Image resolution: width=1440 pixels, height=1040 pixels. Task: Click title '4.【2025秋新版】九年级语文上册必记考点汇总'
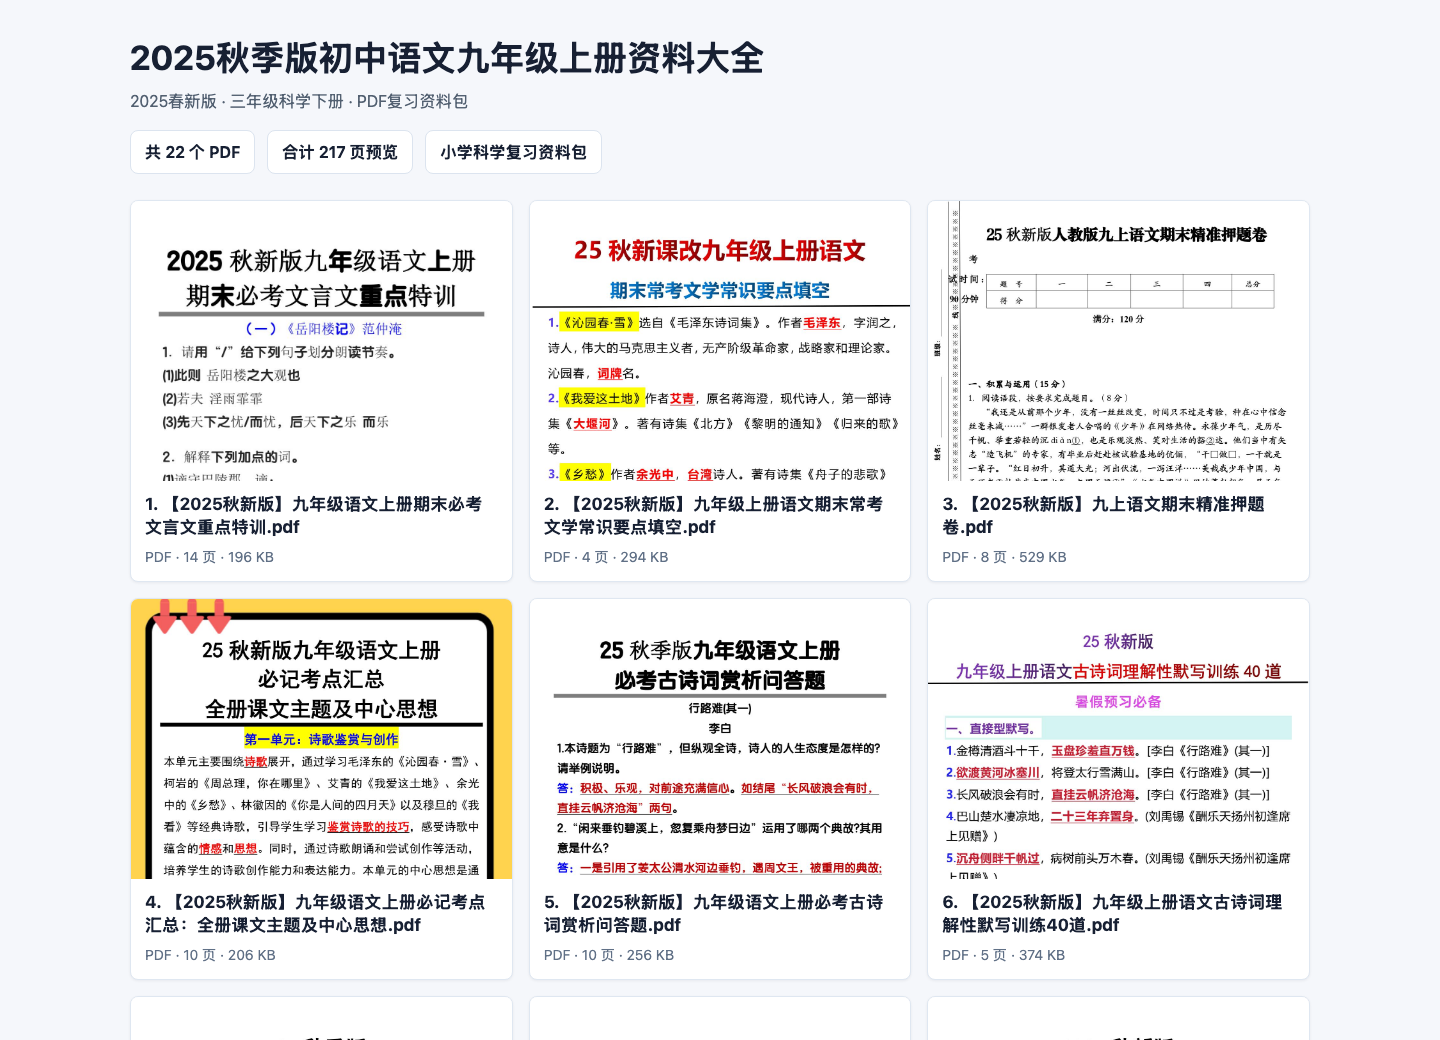point(315,914)
